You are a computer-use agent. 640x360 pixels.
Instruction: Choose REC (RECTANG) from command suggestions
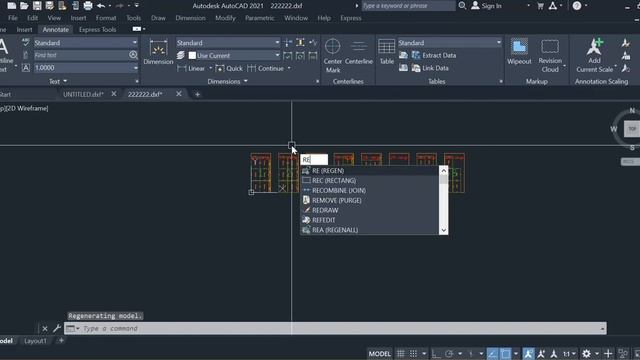[369, 180]
